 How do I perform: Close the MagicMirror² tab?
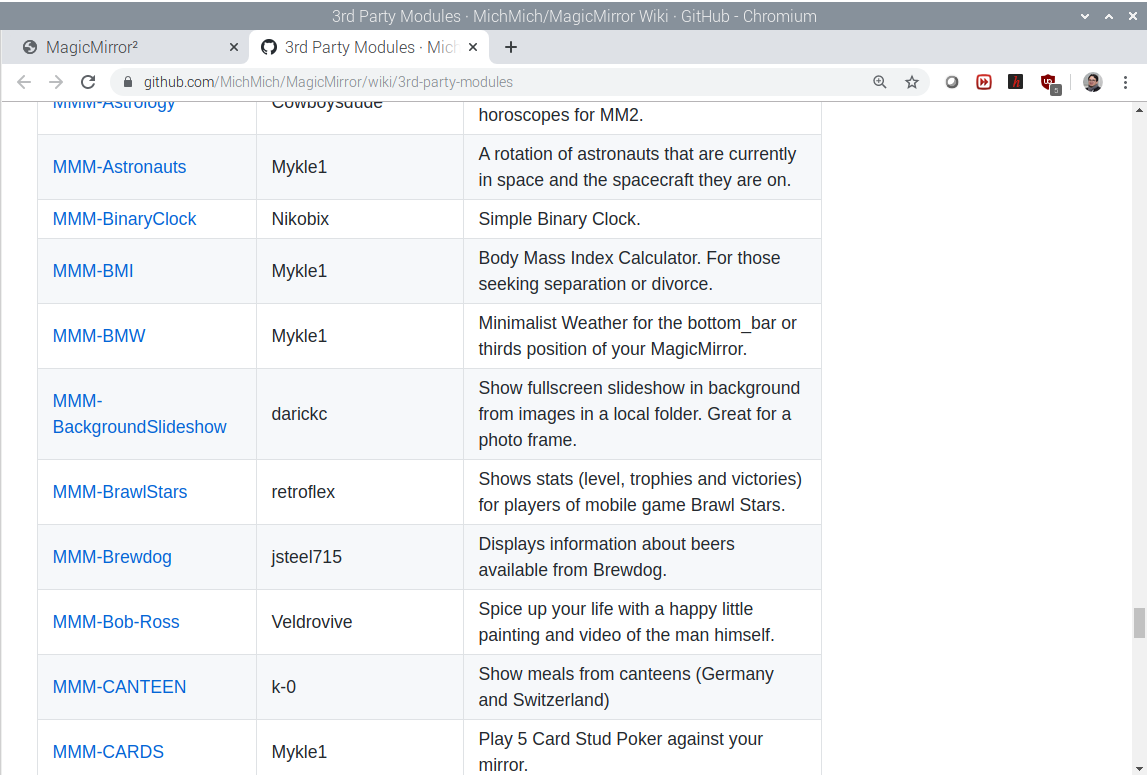pyautogui.click(x=234, y=47)
